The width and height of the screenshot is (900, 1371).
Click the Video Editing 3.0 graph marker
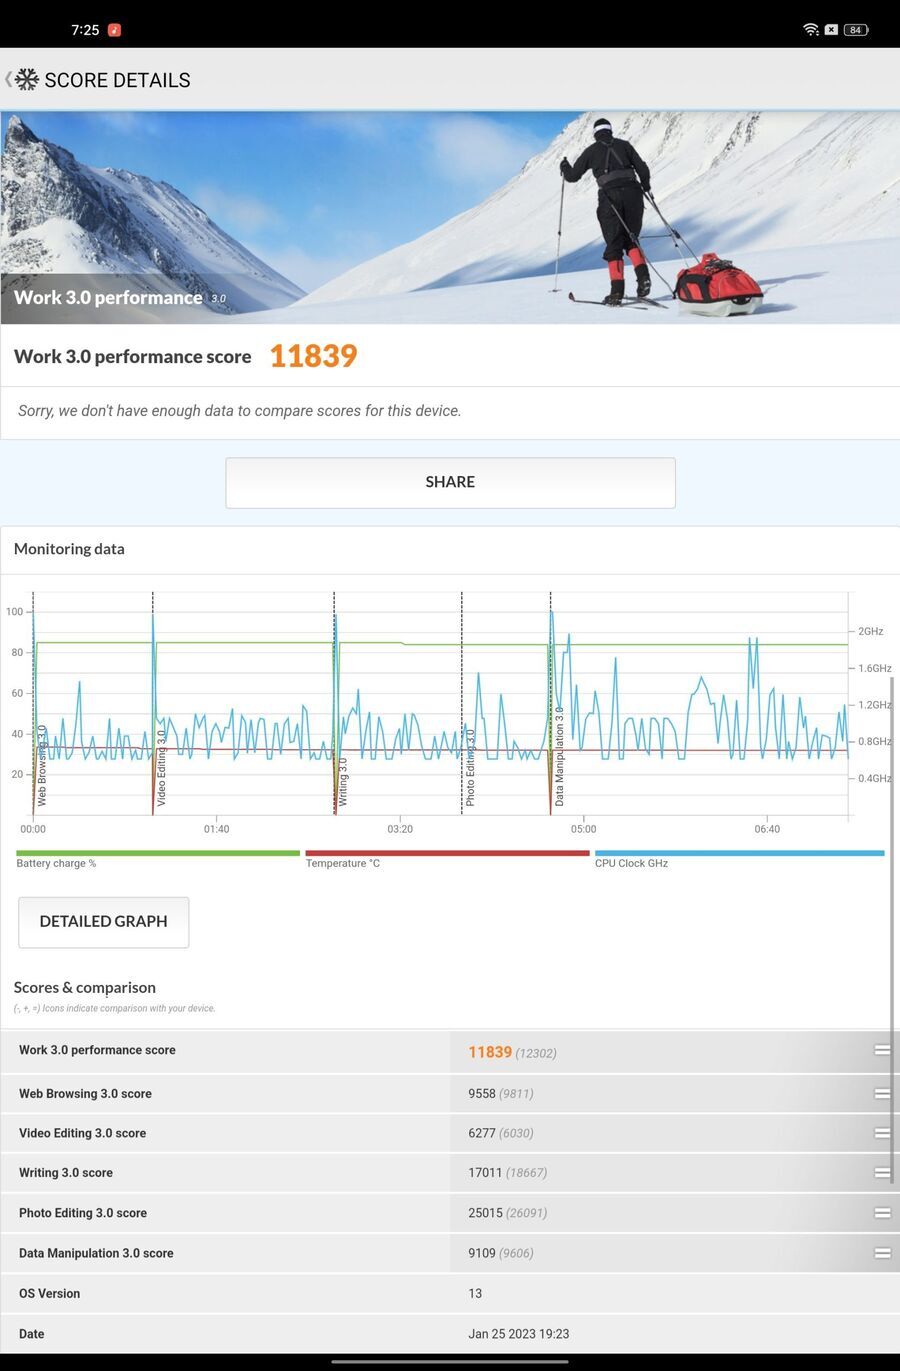coord(161,768)
